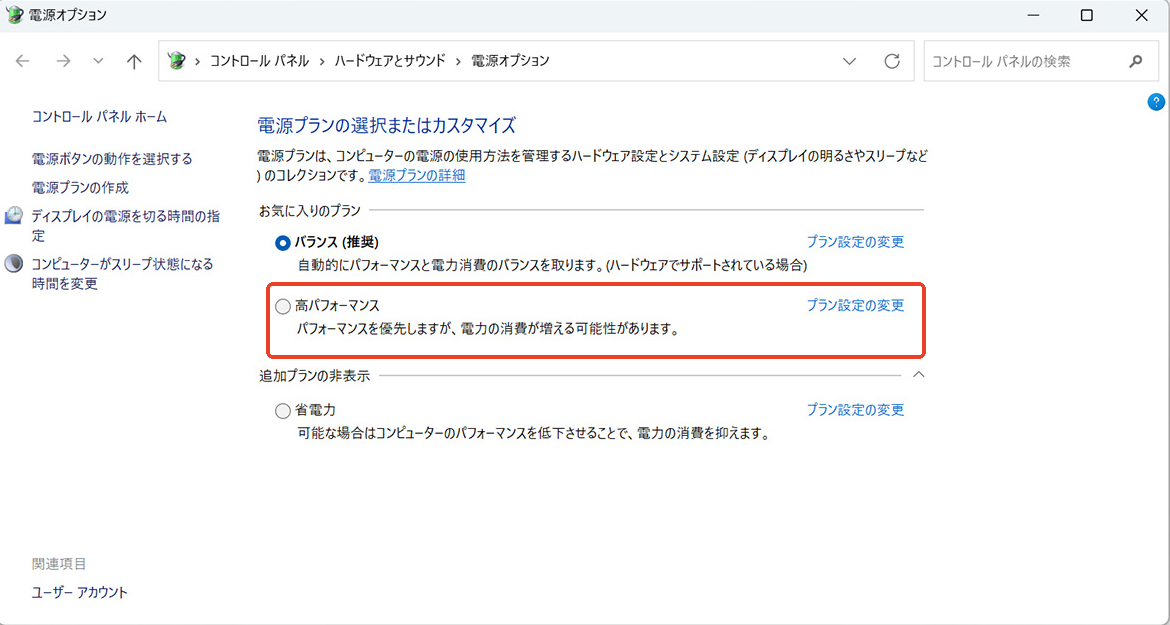
Task: Collapse the 追加プランの非表示 section
Action: tap(919, 375)
